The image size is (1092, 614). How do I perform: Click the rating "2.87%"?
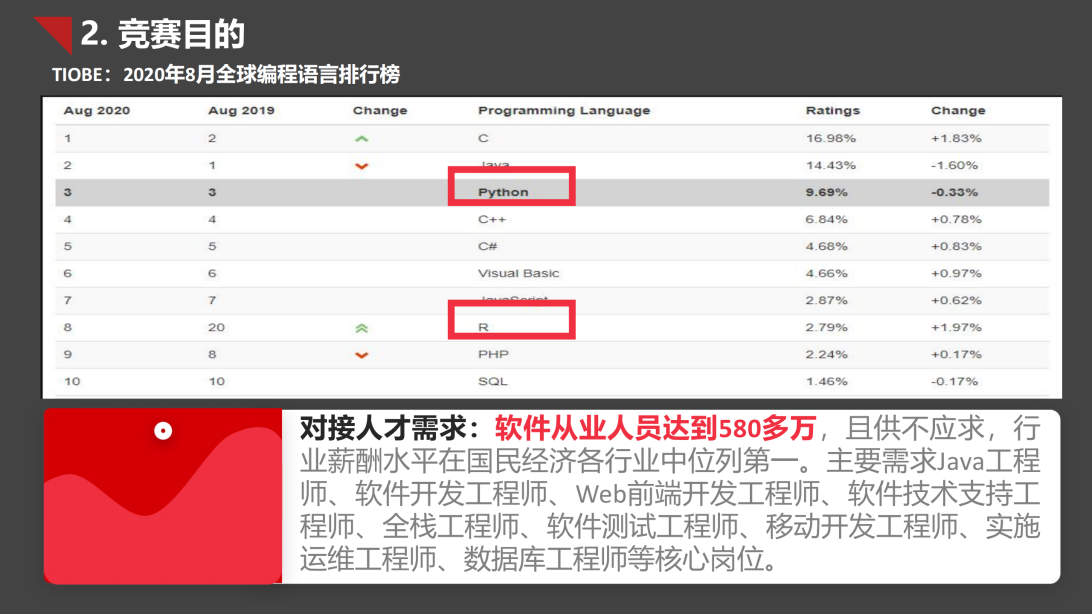point(827,301)
